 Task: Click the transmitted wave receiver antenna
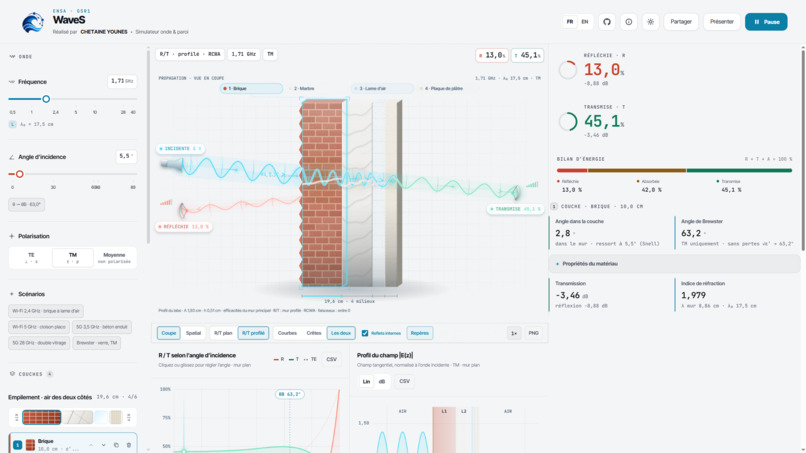[516, 193]
